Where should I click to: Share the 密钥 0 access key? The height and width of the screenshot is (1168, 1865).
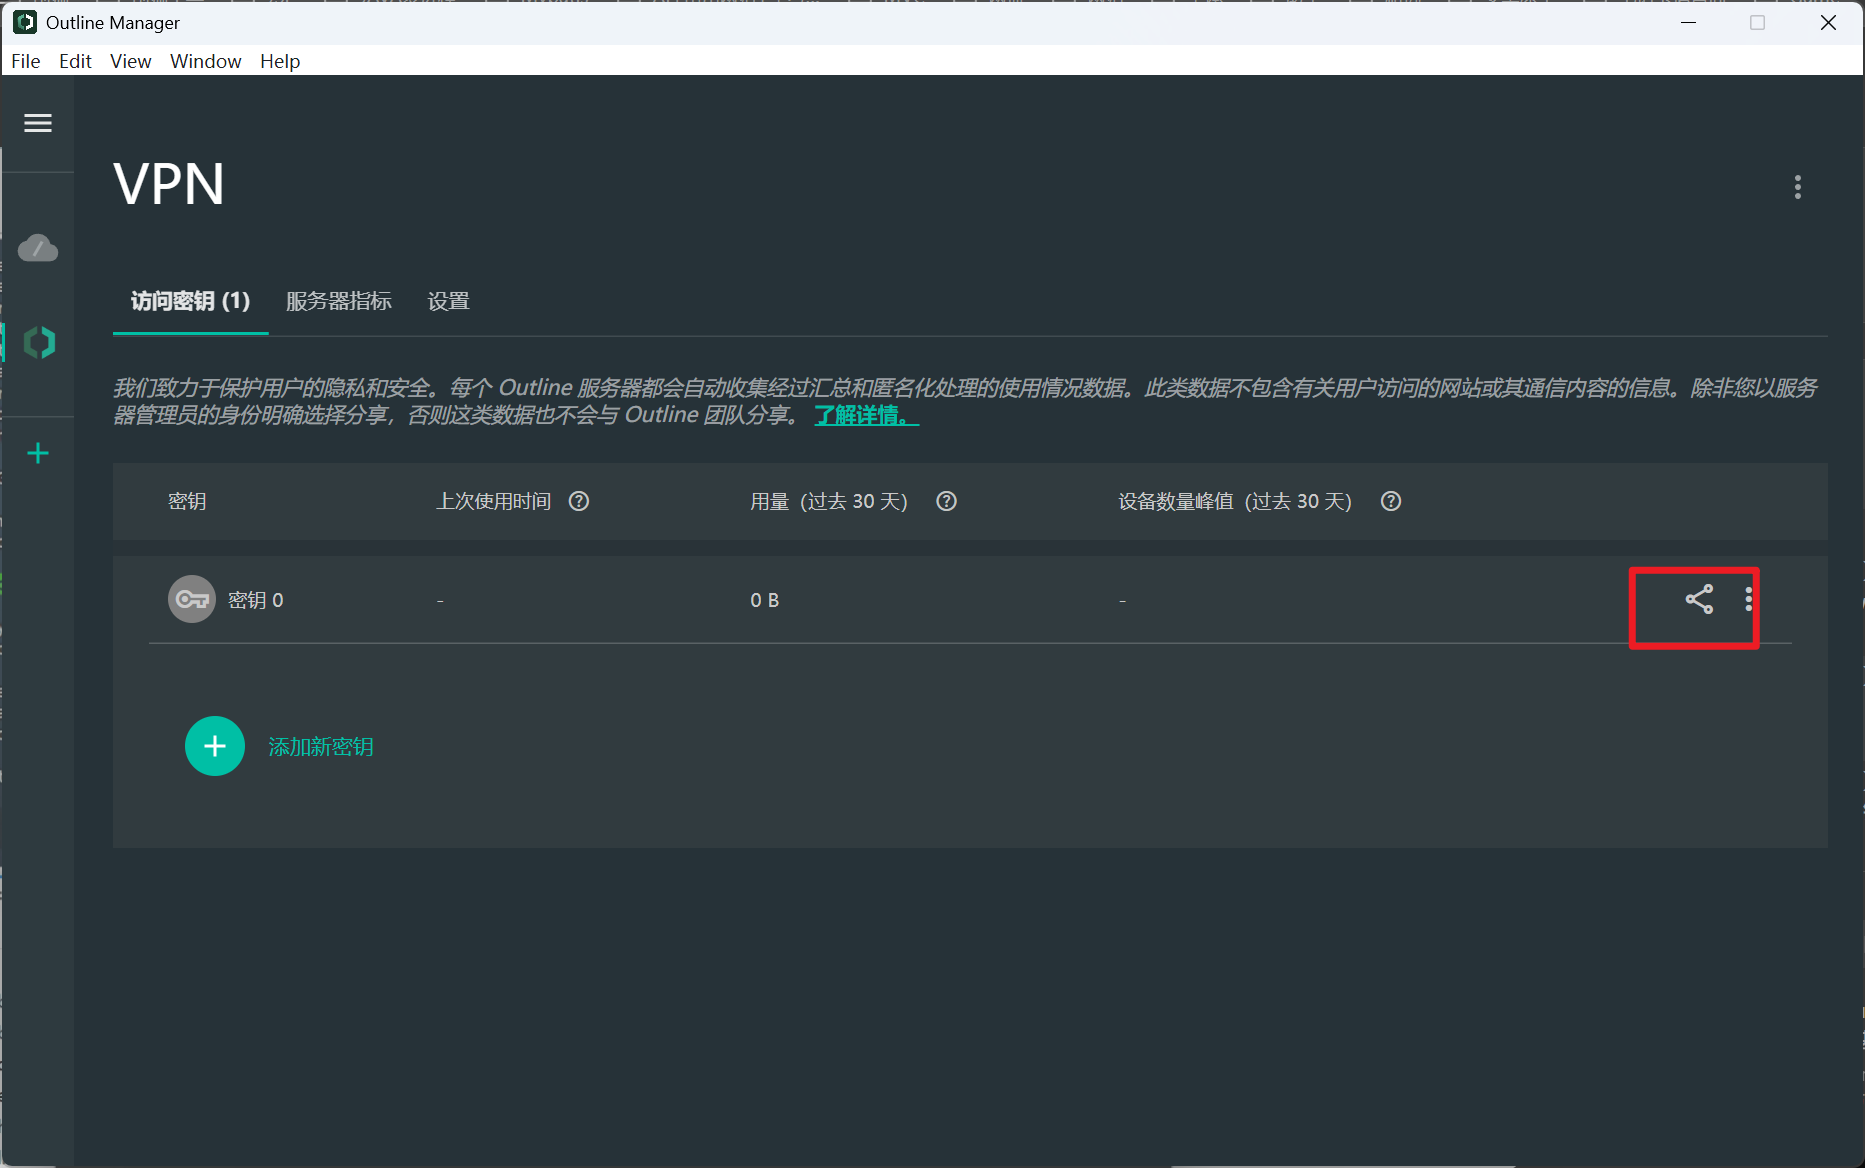coord(1699,599)
